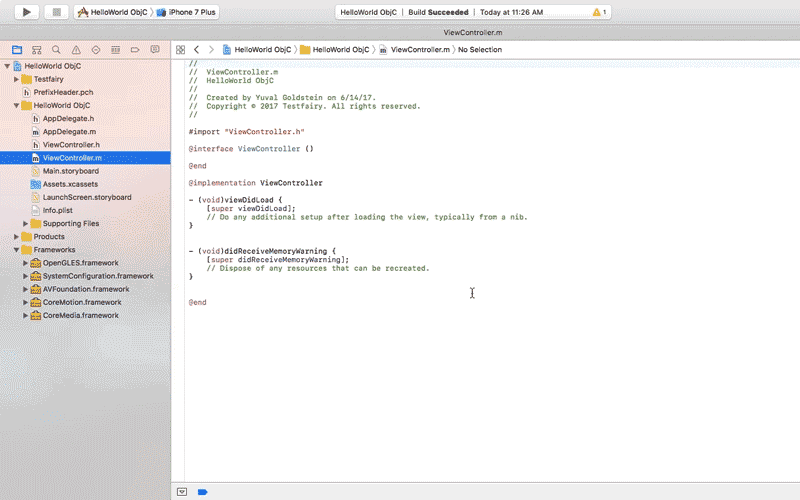Expand the Supporting Files group
Viewport: 800px width, 500px height.
click(27, 223)
